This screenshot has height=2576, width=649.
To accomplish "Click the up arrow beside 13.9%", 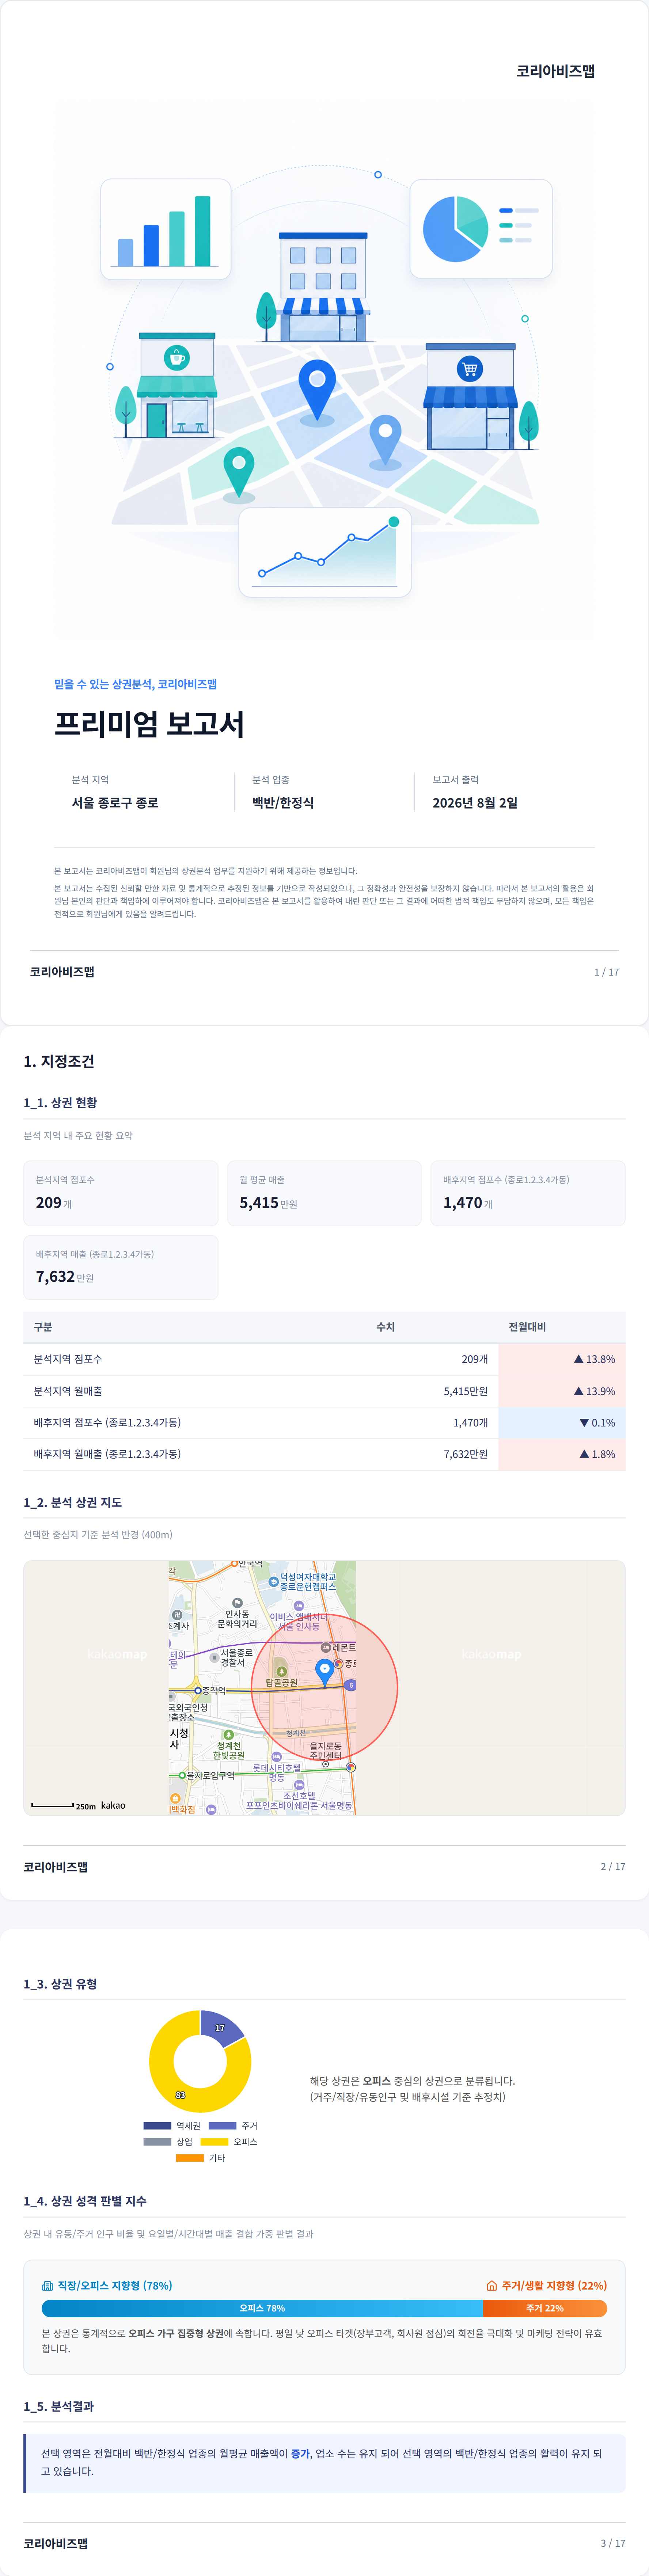I will [x=578, y=1391].
